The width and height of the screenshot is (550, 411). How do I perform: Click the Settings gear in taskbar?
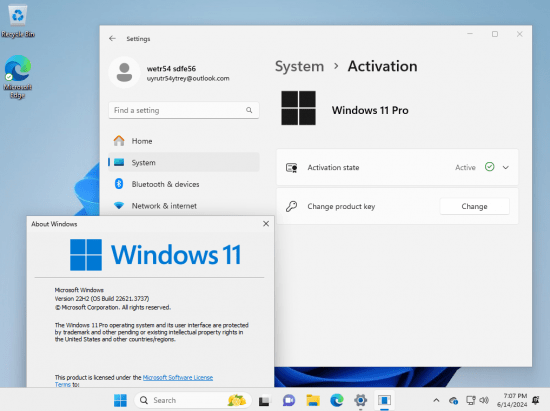pyautogui.click(x=361, y=400)
